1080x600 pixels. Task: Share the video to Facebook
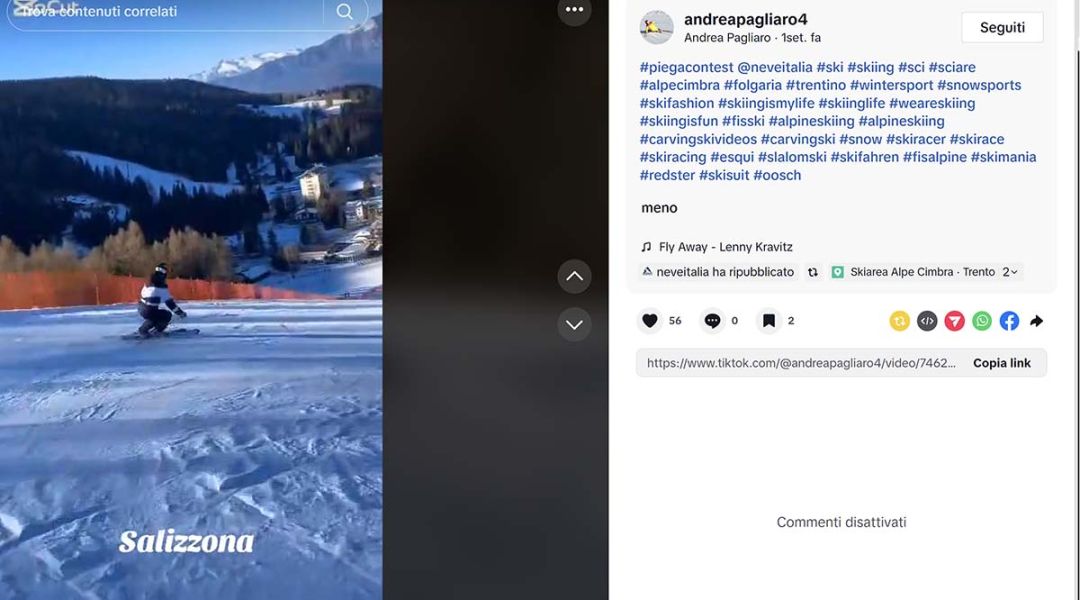[1009, 321]
